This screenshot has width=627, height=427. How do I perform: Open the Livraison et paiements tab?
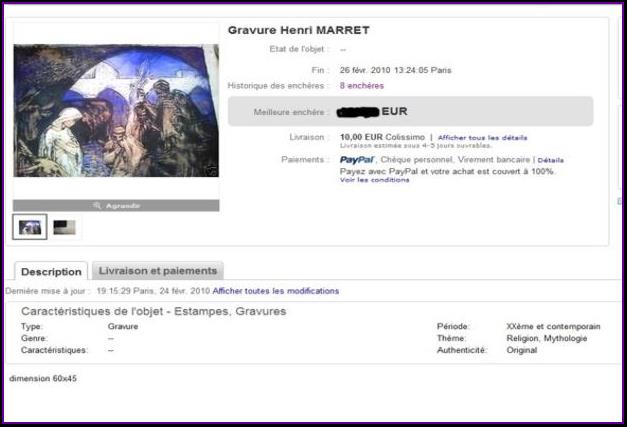[x=158, y=271]
